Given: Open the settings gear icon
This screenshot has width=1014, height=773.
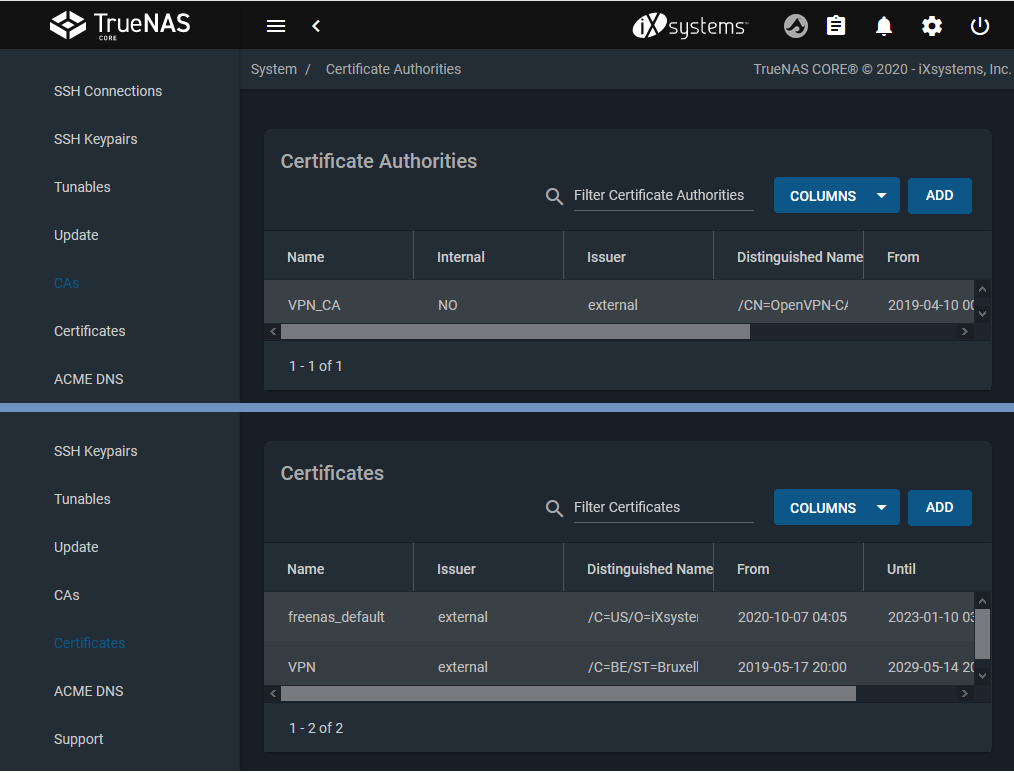Looking at the screenshot, I should click(932, 26).
